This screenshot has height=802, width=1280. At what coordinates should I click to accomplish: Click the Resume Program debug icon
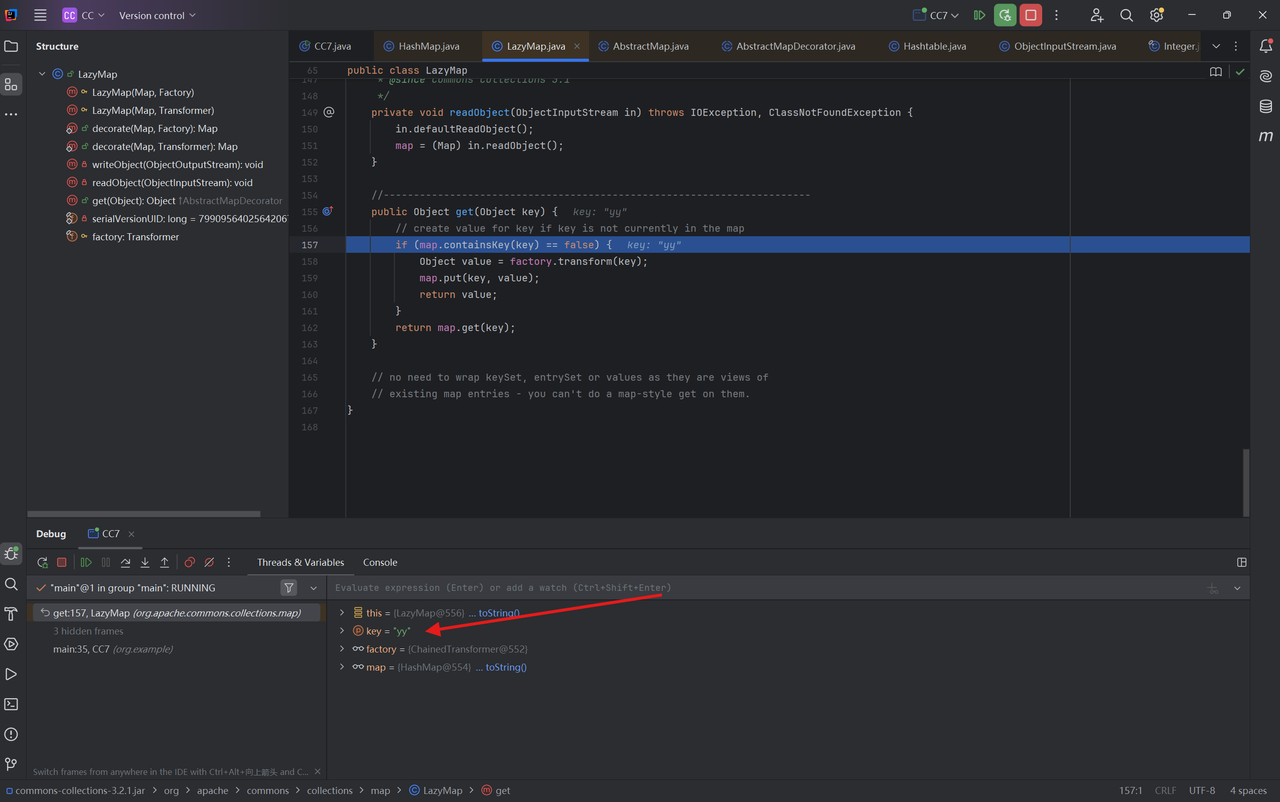pyautogui.click(x=86, y=563)
